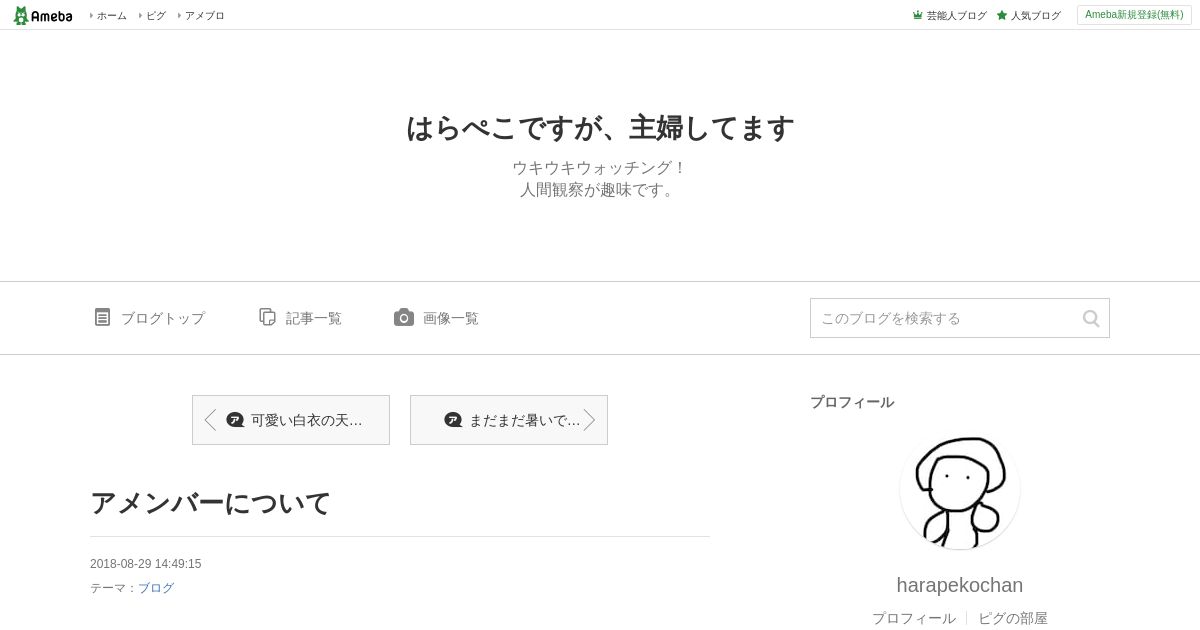Click the blog title はらぺこですが、主婦してます

tap(600, 128)
